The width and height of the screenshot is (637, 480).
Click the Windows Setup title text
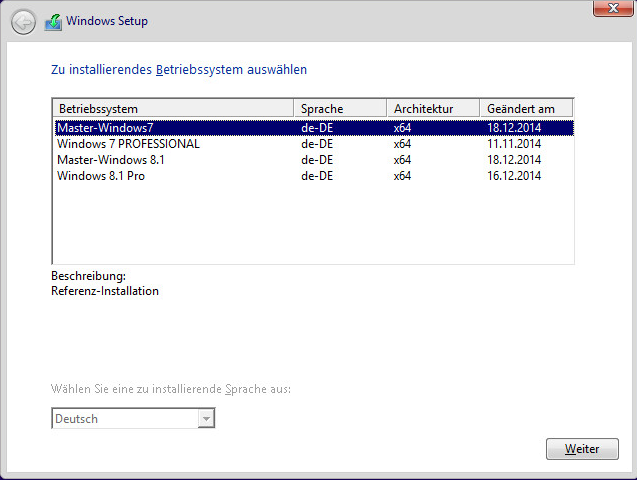coord(107,21)
